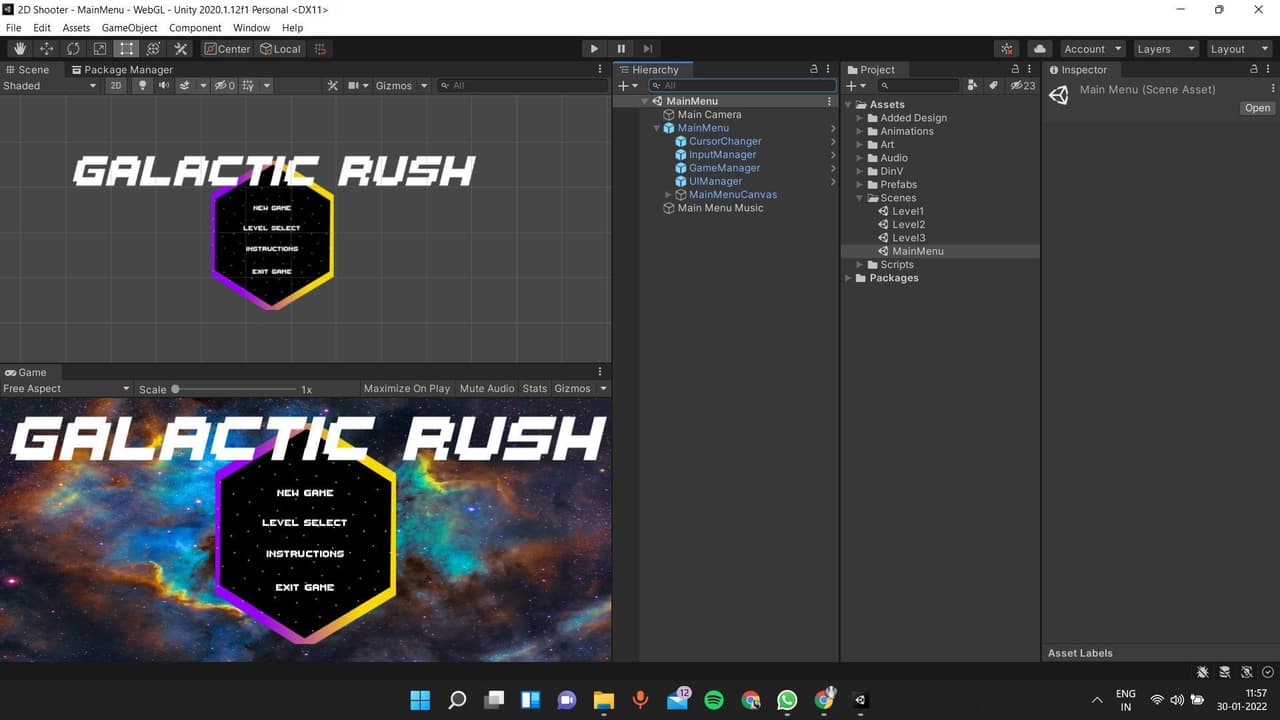Open Project create plus dropdown

pyautogui.click(x=856, y=86)
